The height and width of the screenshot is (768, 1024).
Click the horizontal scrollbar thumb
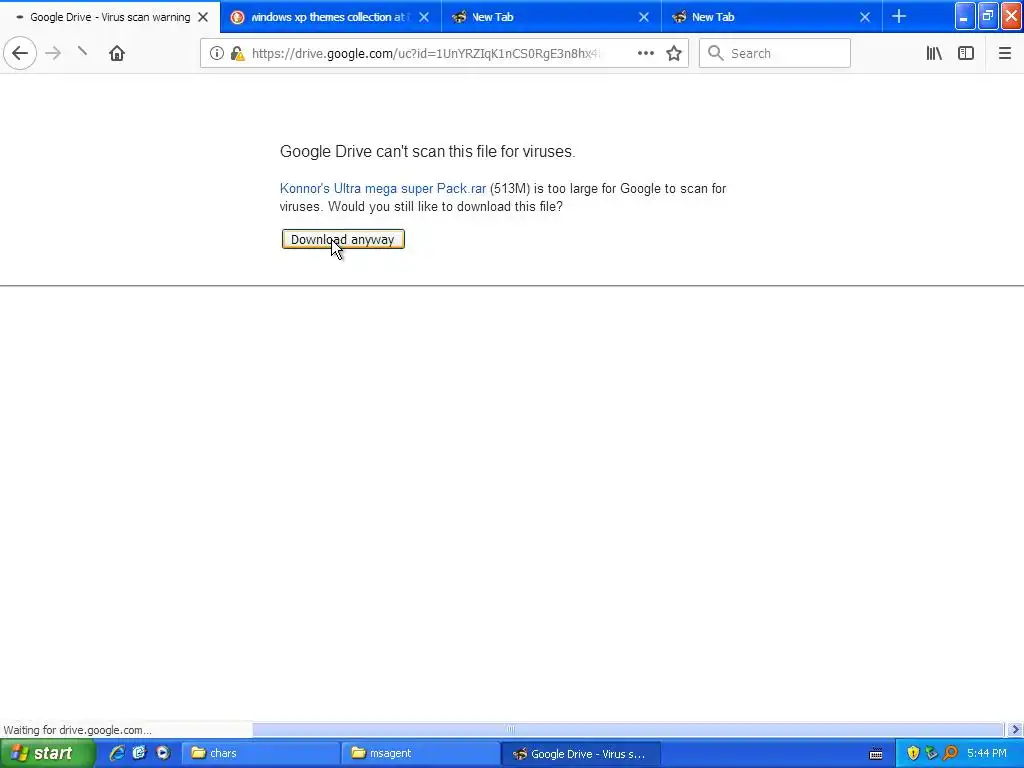click(510, 729)
